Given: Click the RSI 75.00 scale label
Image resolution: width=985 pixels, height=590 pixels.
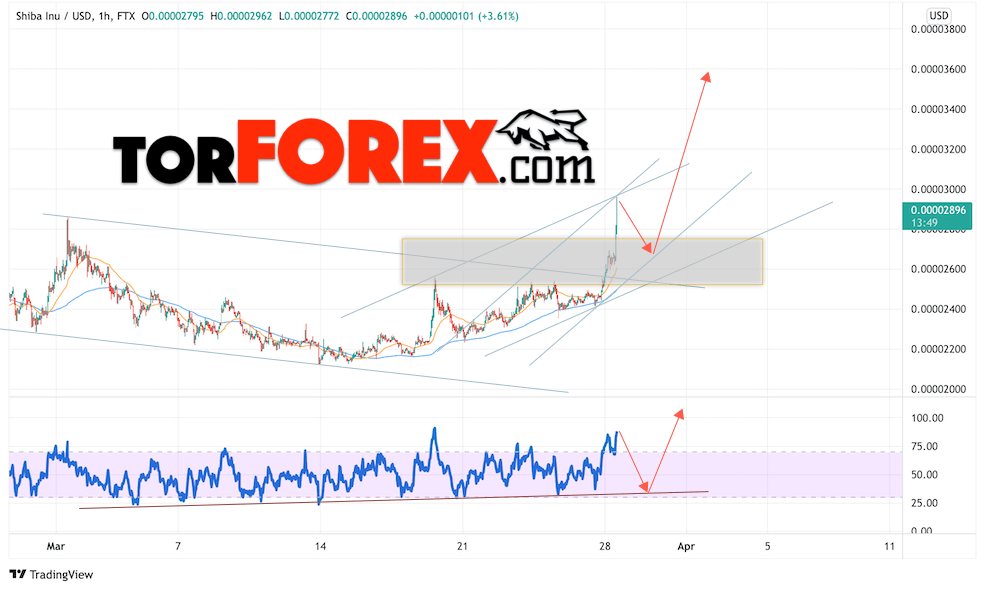Looking at the screenshot, I should [x=925, y=446].
